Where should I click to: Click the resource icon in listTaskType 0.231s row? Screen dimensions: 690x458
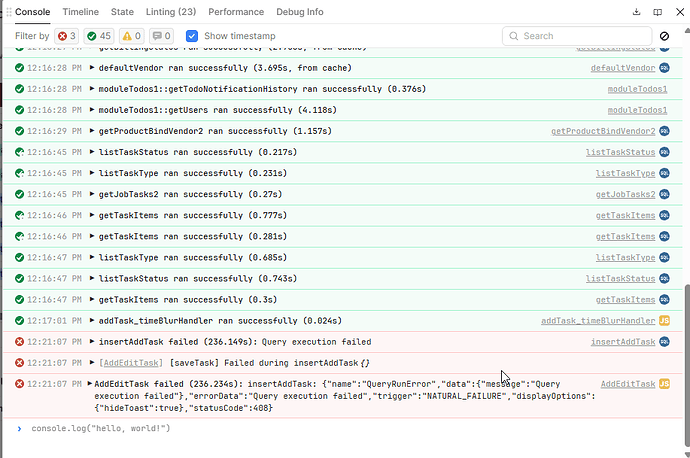coord(664,173)
